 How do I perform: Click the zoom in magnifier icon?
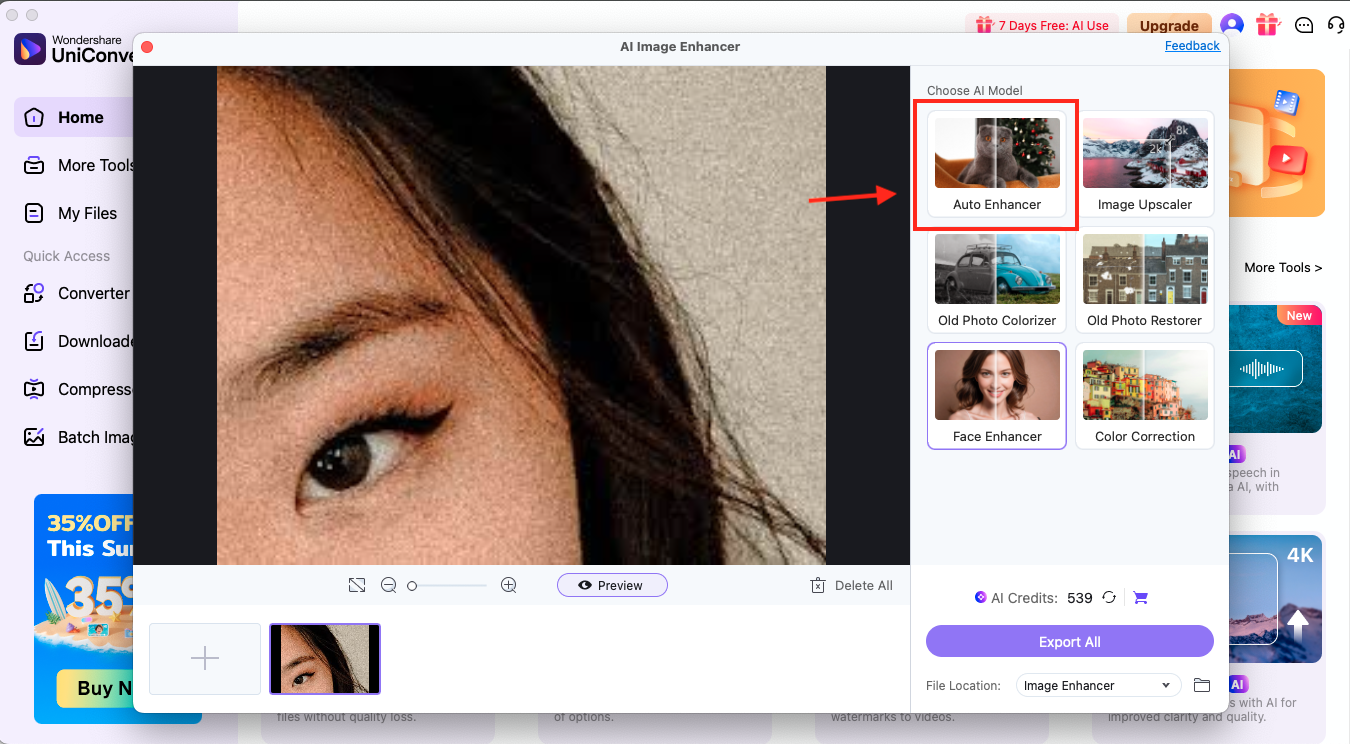(508, 585)
